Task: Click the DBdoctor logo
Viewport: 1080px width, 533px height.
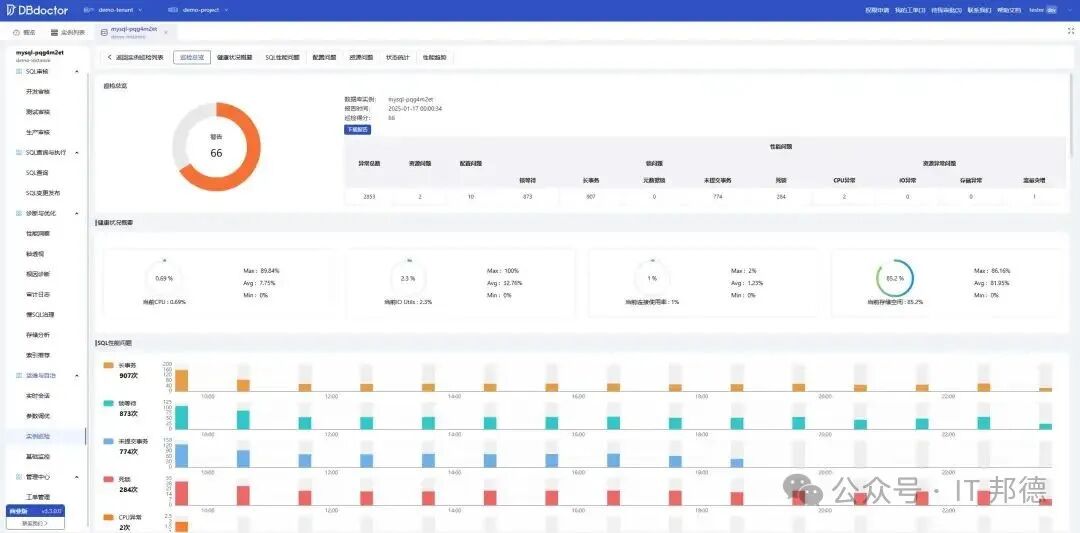Action: pos(37,10)
